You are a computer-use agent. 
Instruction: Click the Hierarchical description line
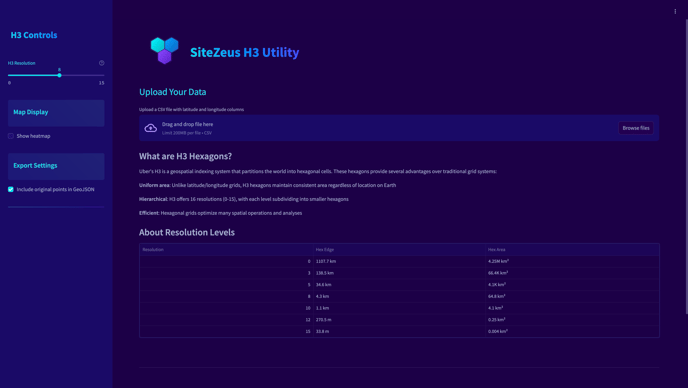pos(244,199)
